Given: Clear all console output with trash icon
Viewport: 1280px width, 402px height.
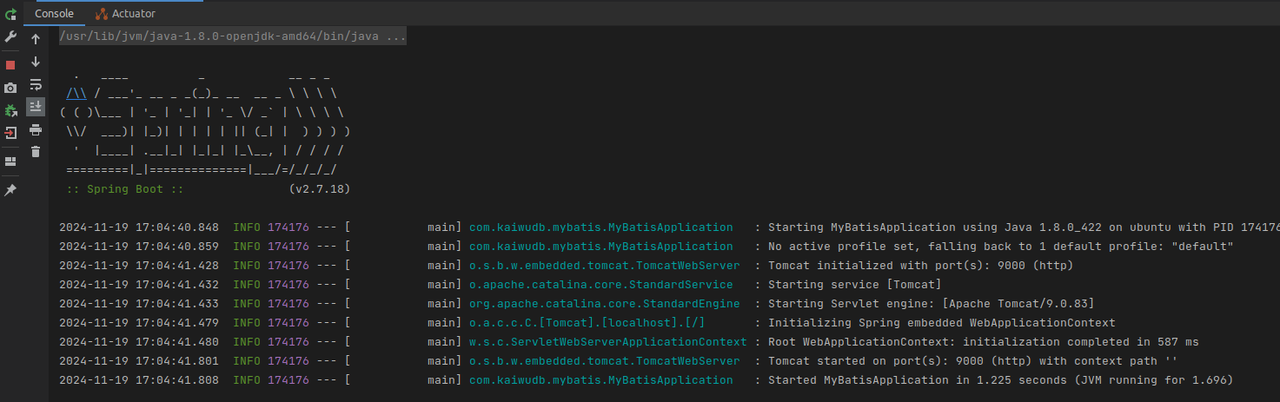Looking at the screenshot, I should point(36,152).
